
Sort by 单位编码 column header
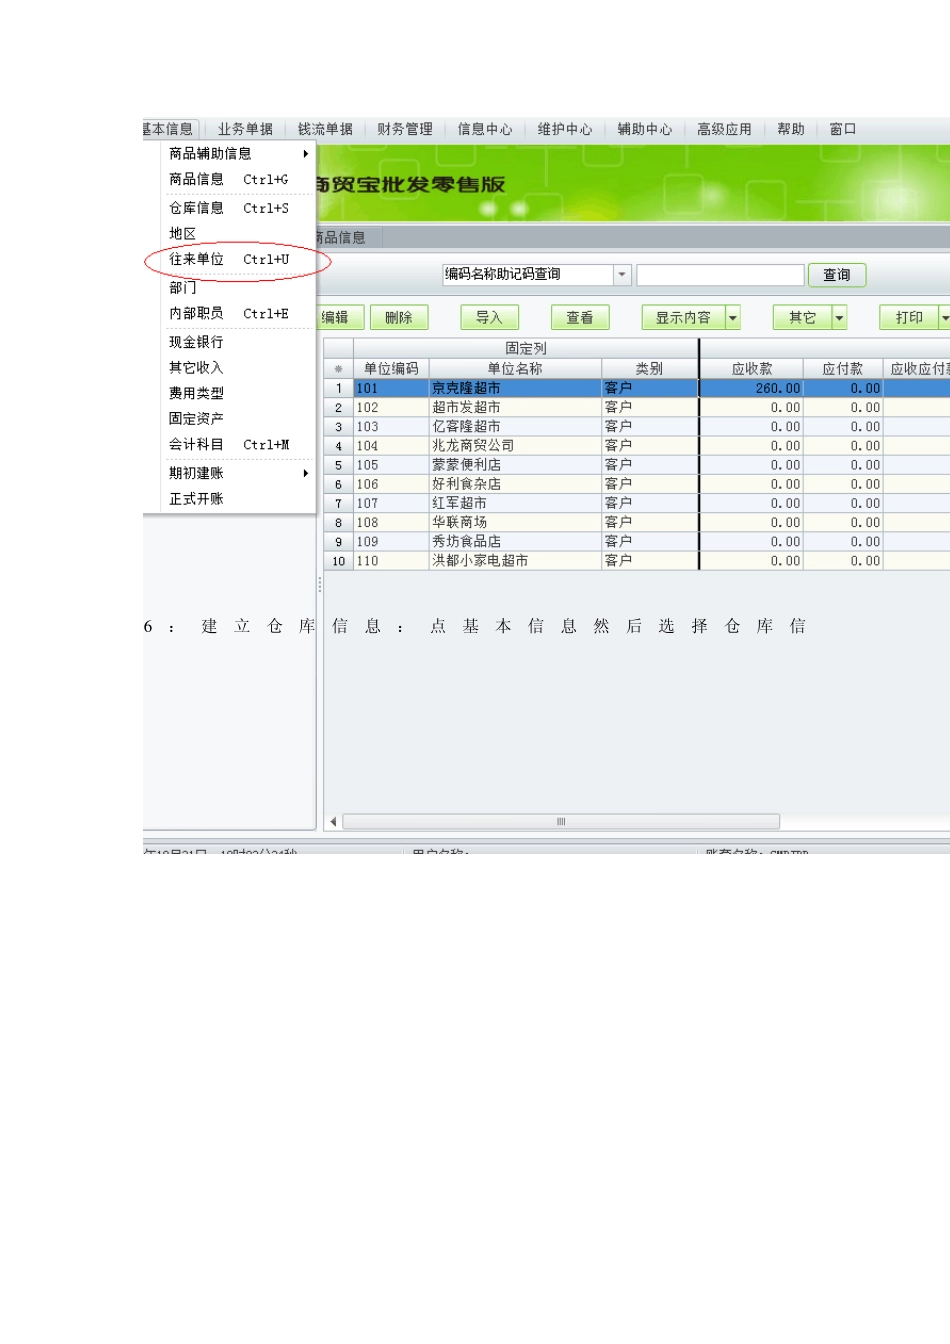(x=391, y=368)
